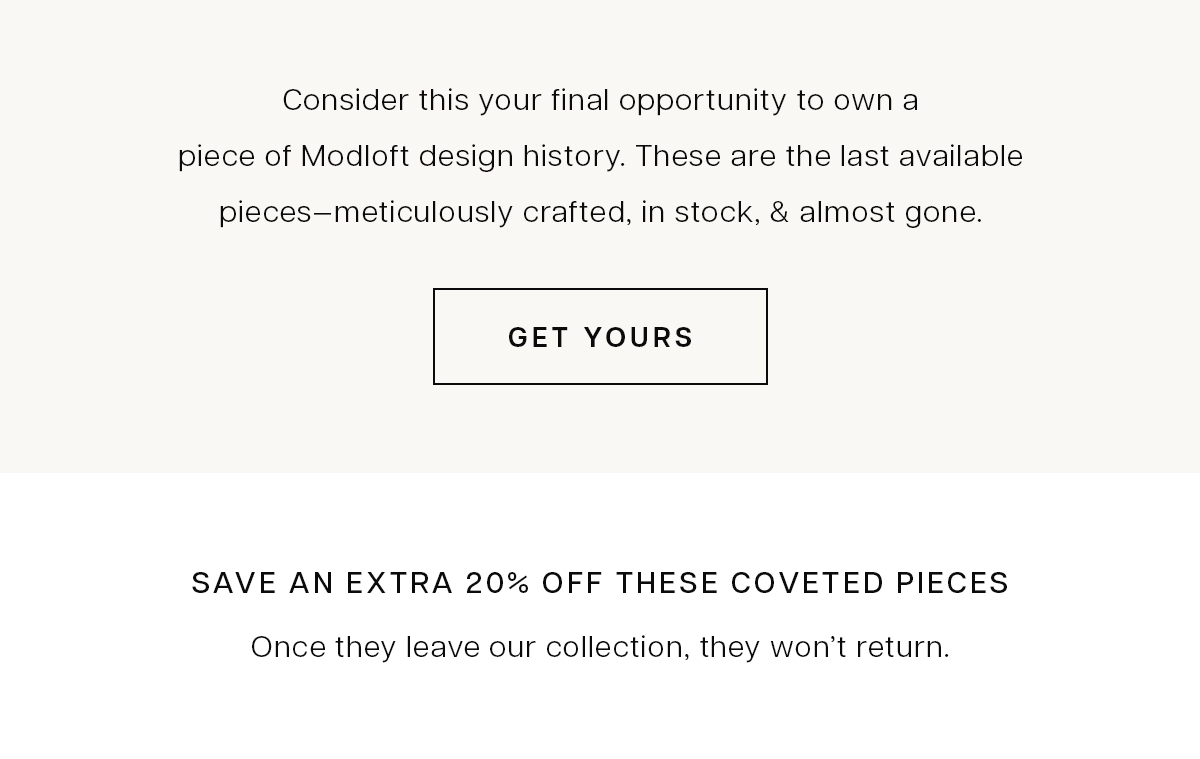Click the 'Once they leave our collection' sentence
The height and width of the screenshot is (759, 1200).
coord(600,647)
